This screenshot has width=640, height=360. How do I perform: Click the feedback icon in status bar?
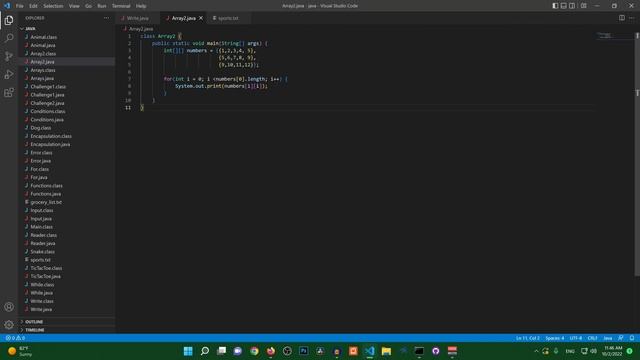point(621,338)
